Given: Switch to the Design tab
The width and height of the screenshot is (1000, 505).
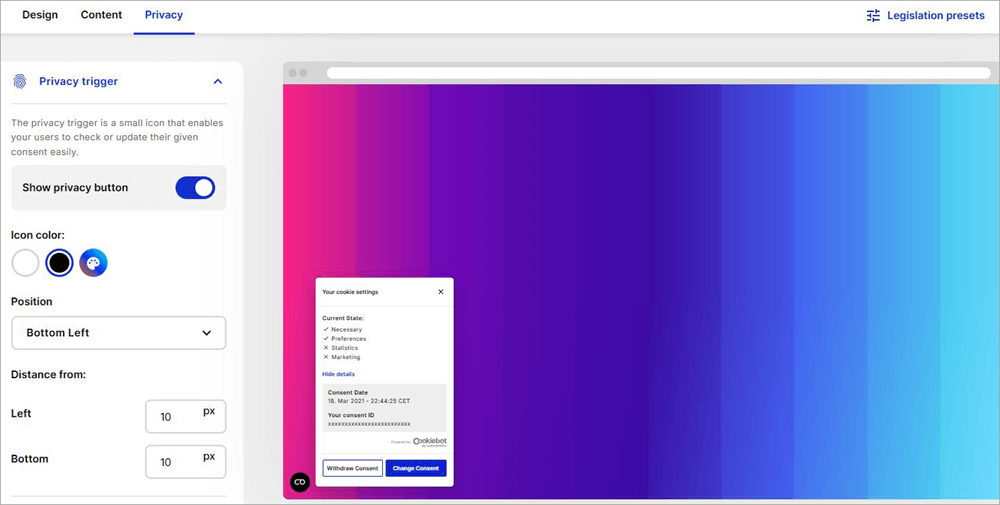Looking at the screenshot, I should (40, 16).
